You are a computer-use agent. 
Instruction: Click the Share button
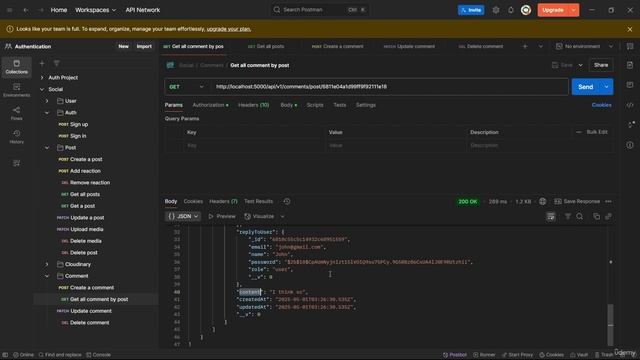click(601, 65)
